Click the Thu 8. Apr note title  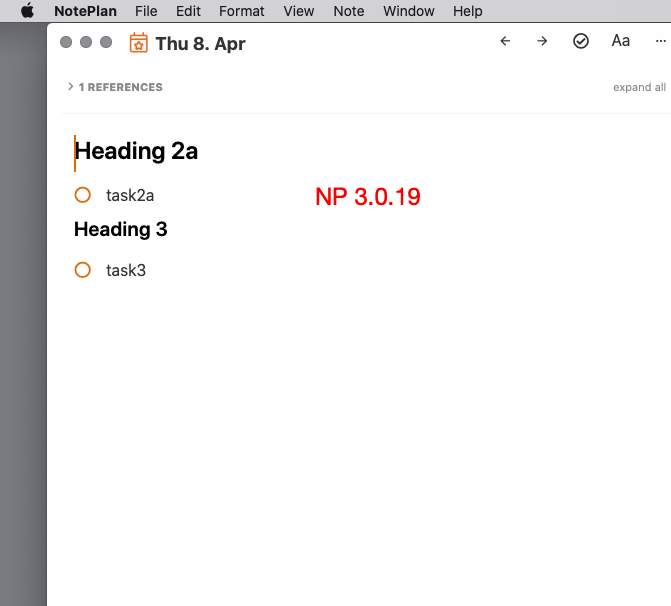pos(200,44)
